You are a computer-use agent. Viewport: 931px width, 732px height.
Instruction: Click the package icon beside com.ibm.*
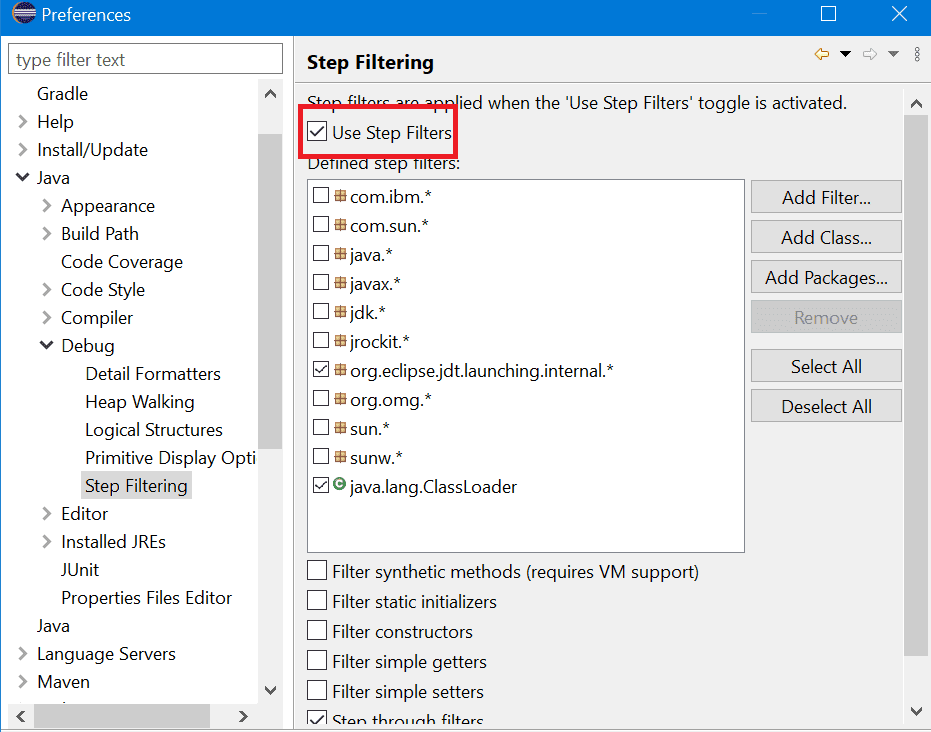(340, 197)
